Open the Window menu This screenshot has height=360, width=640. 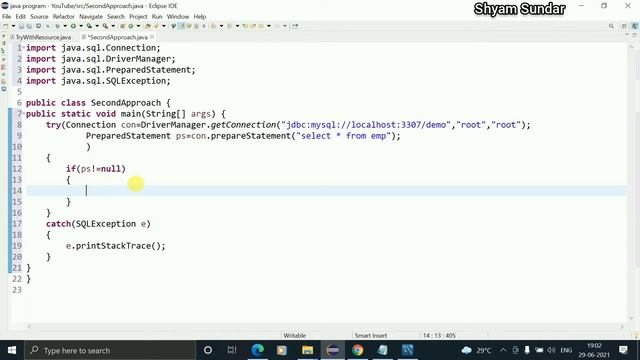tap(178, 17)
